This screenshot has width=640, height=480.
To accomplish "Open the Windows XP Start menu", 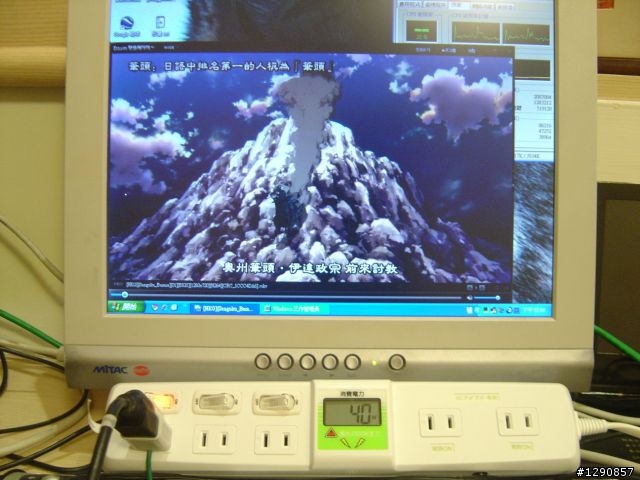I will point(126,306).
